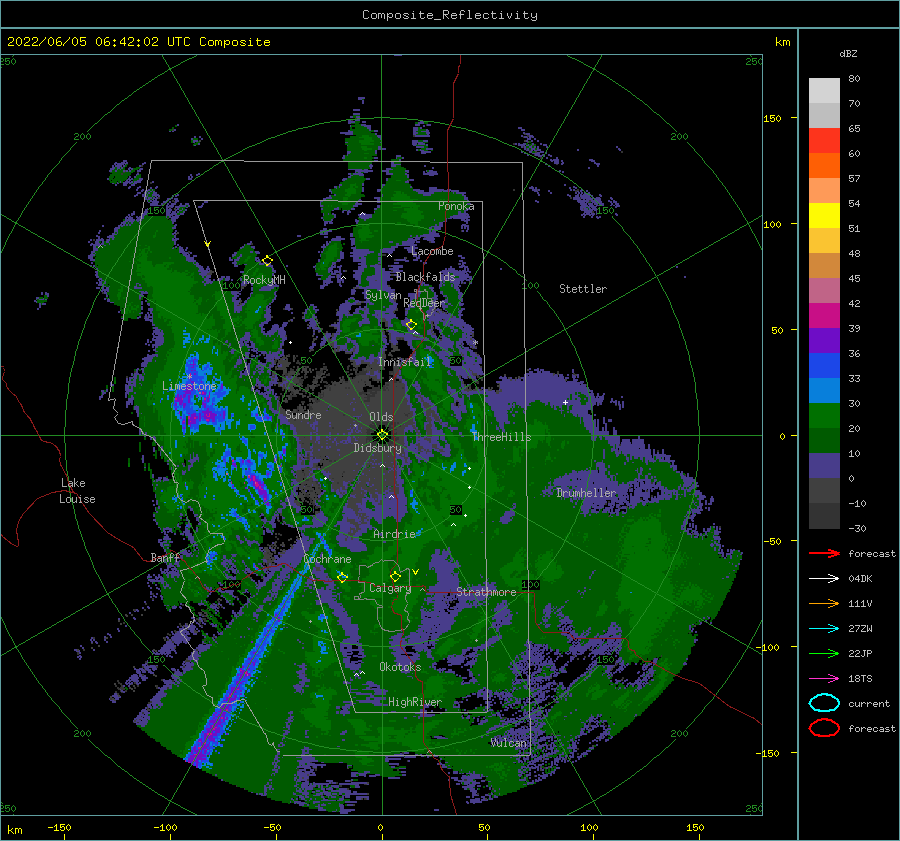Viewport: 900px width, 841px height.
Task: Click the Sundre town label
Action: pos(303,414)
